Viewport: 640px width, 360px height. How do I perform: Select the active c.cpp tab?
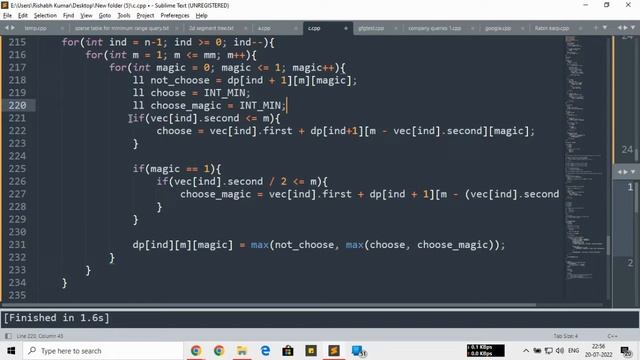(314, 28)
